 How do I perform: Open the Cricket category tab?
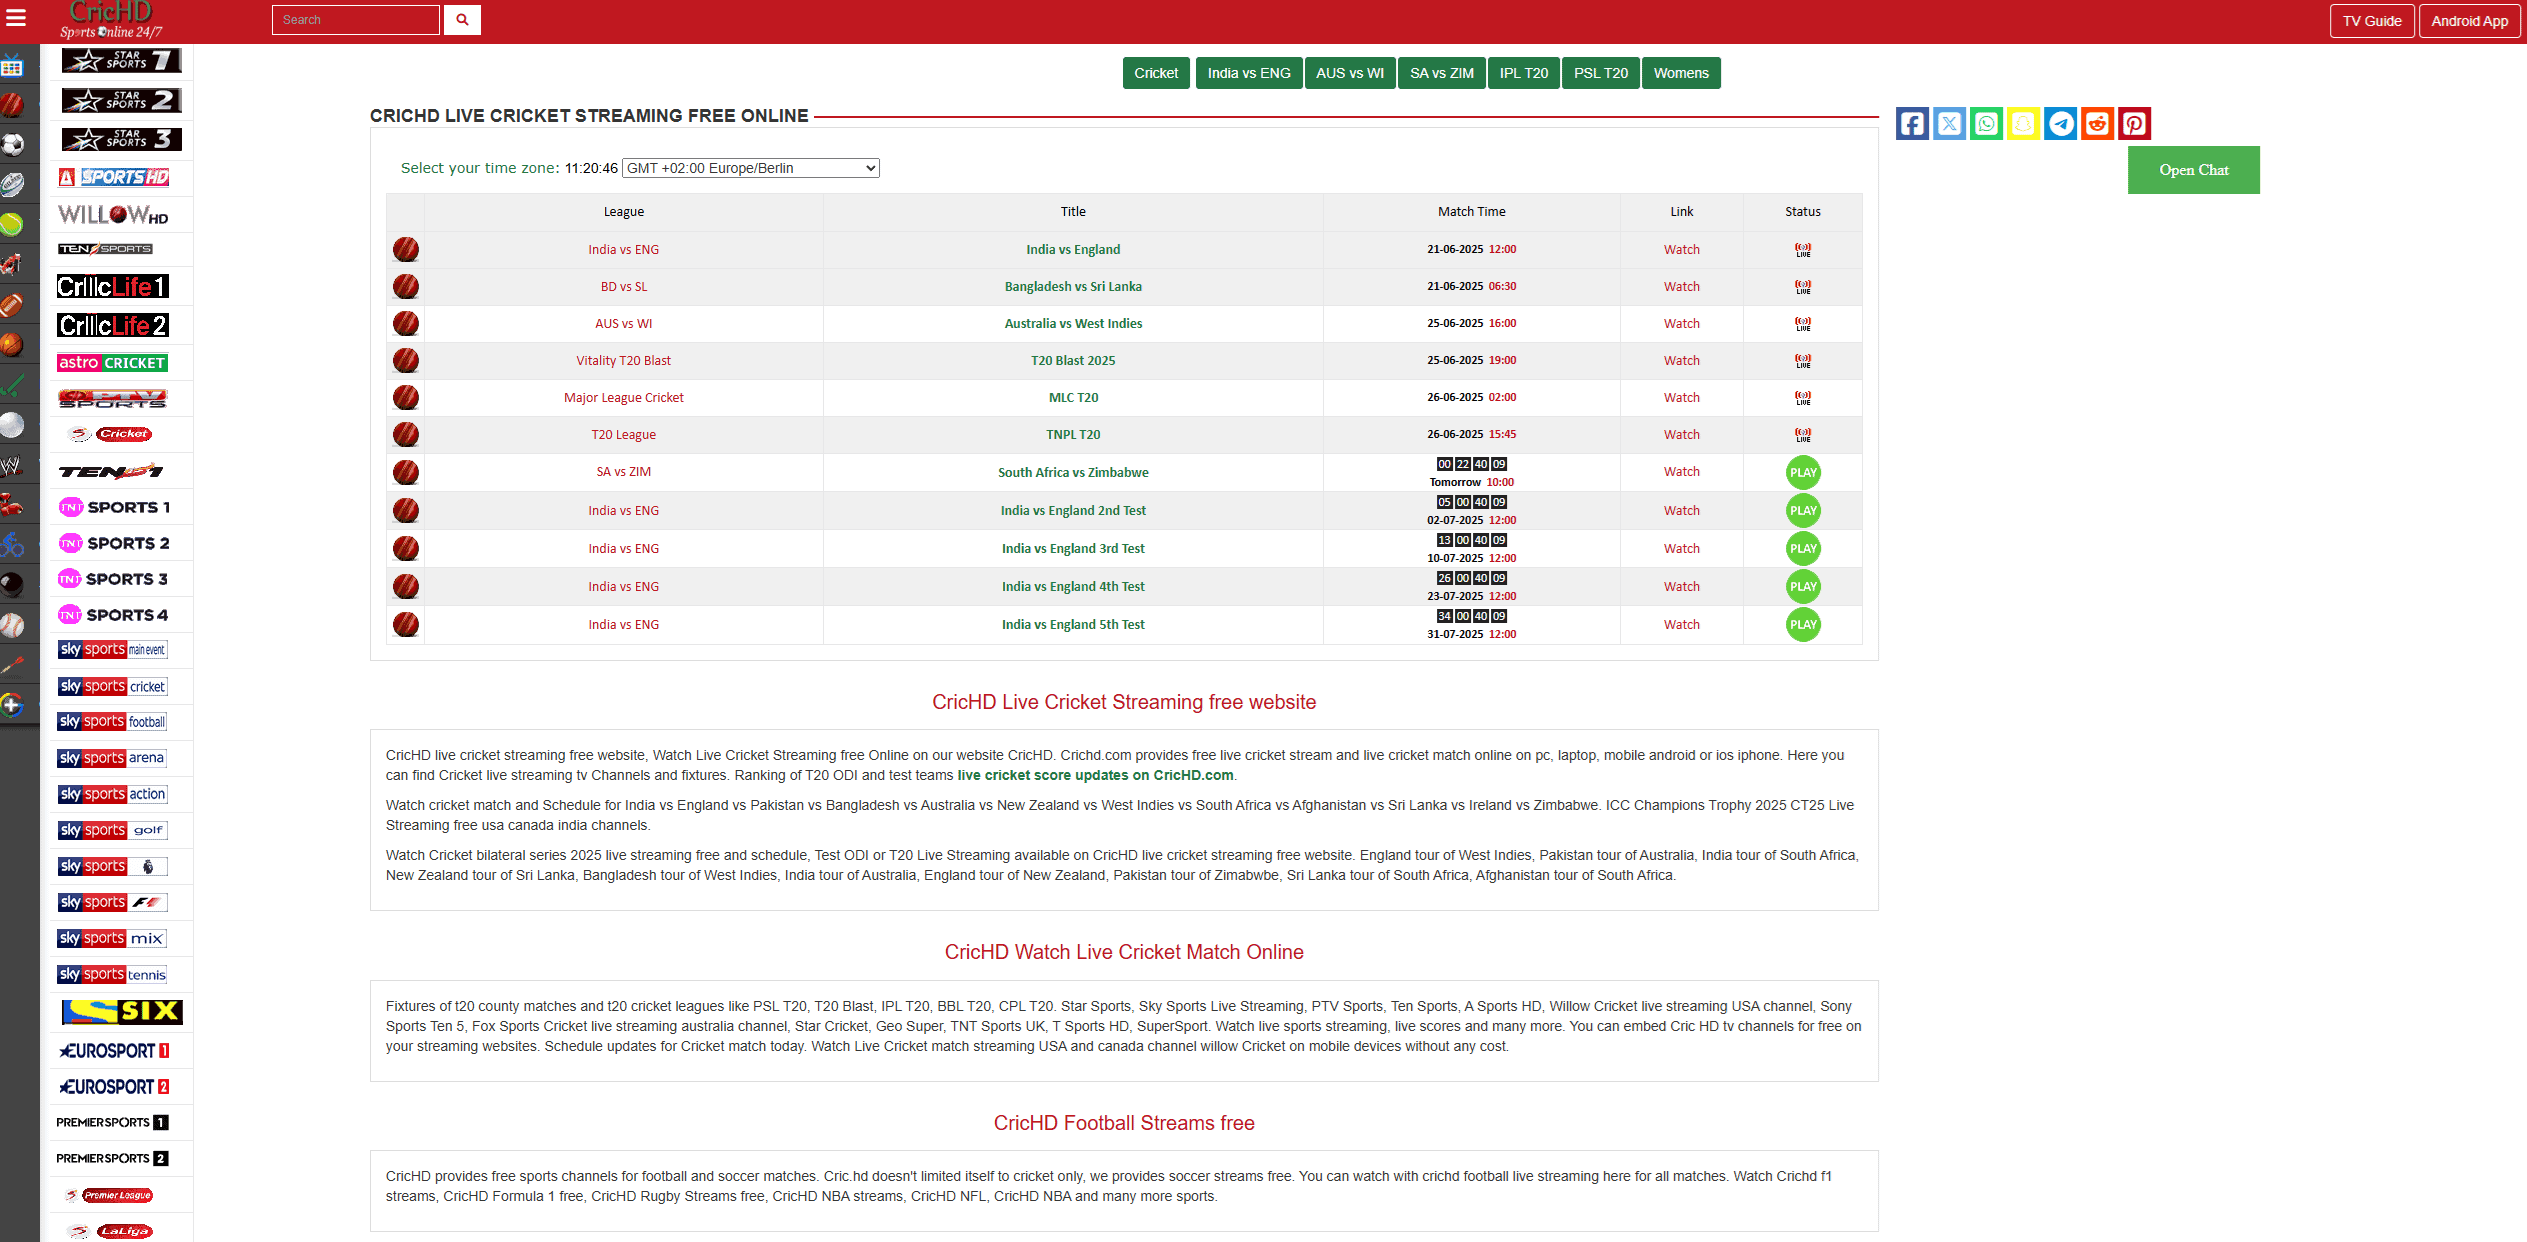1156,73
